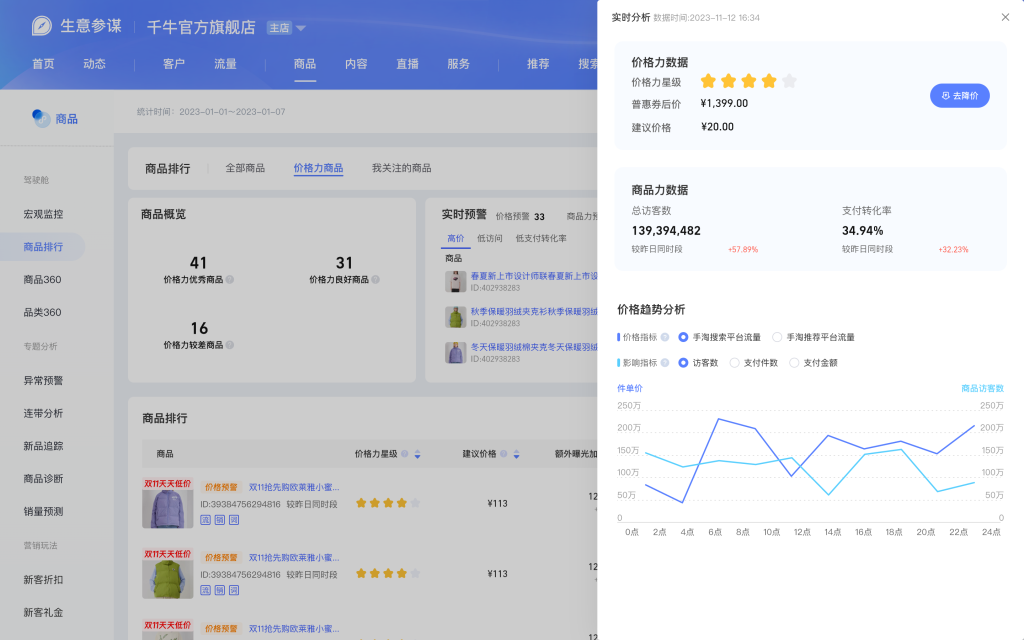Click the middle tag icon on purple jacket row

[219, 520]
